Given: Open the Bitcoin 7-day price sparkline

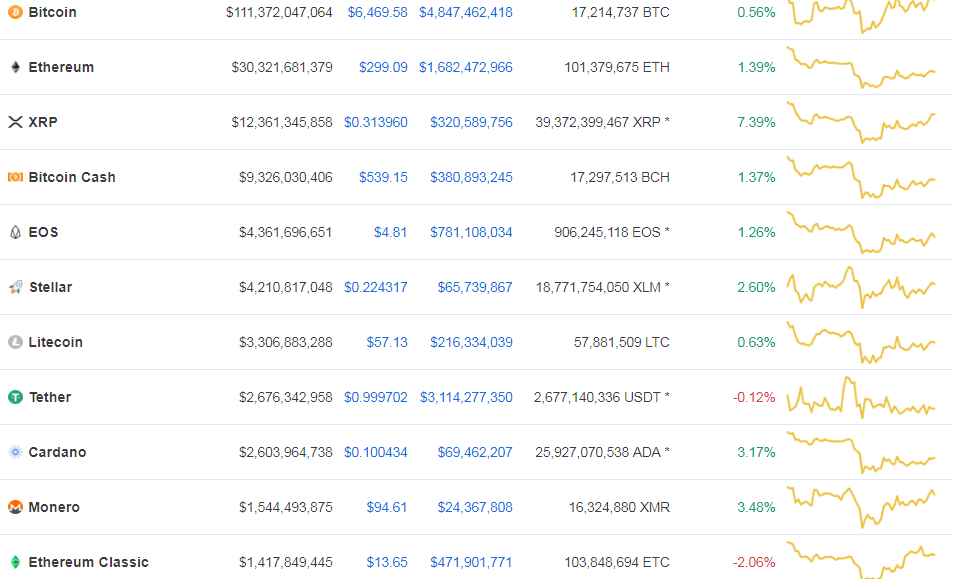Looking at the screenshot, I should pos(861,16).
